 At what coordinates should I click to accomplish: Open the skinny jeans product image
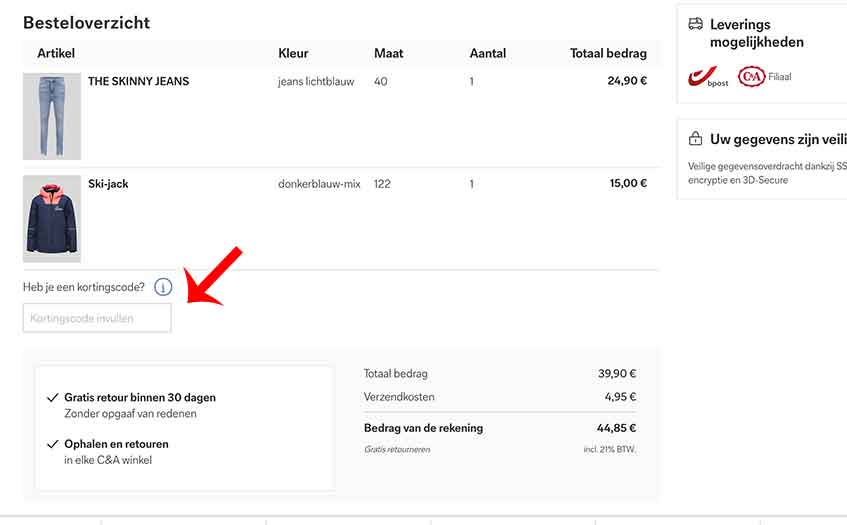coord(51,116)
